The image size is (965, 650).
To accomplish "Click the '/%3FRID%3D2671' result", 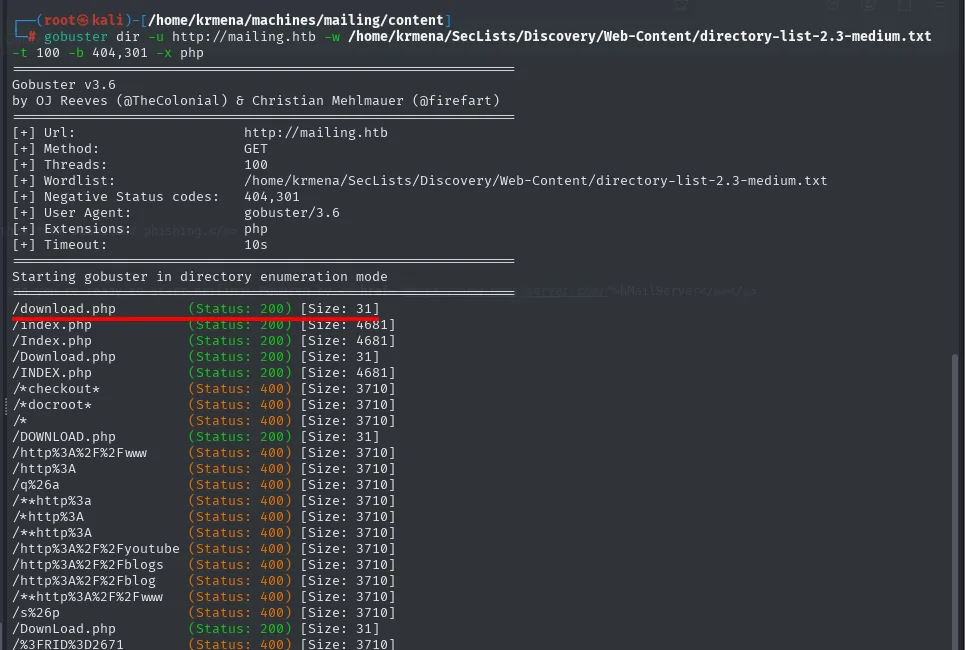I will coord(68,644).
